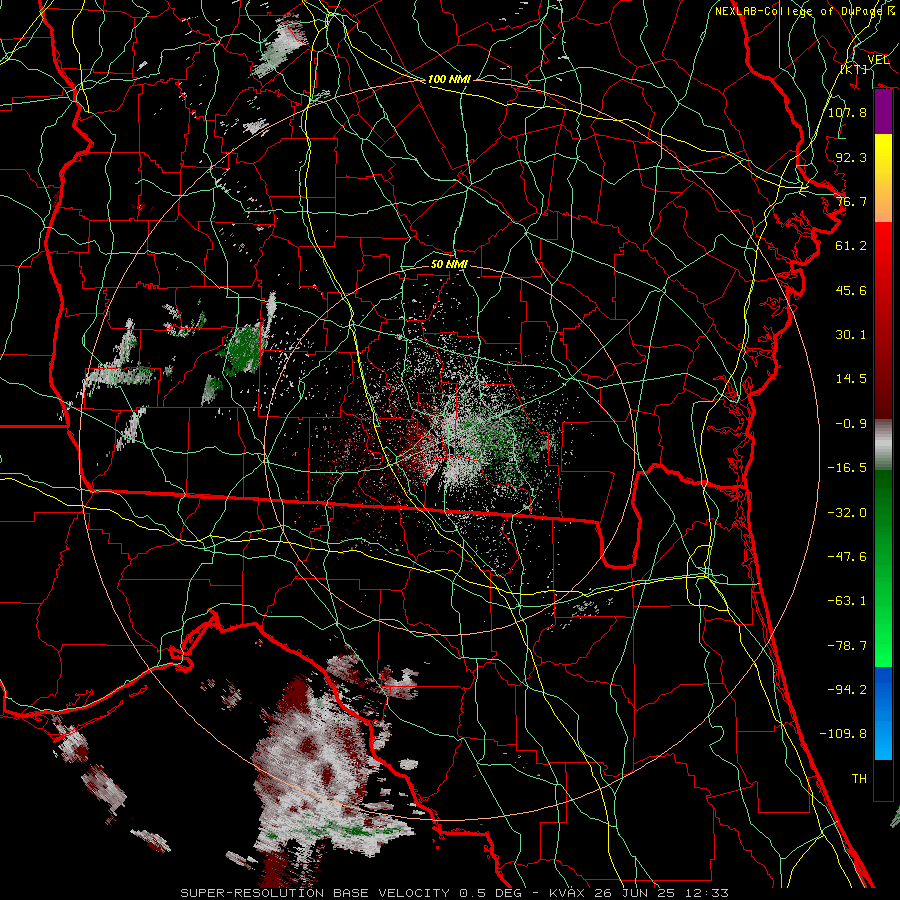Screen dimensions: 900x900
Task: Click the 76.7 value on velocity scale
Action: coord(851,201)
